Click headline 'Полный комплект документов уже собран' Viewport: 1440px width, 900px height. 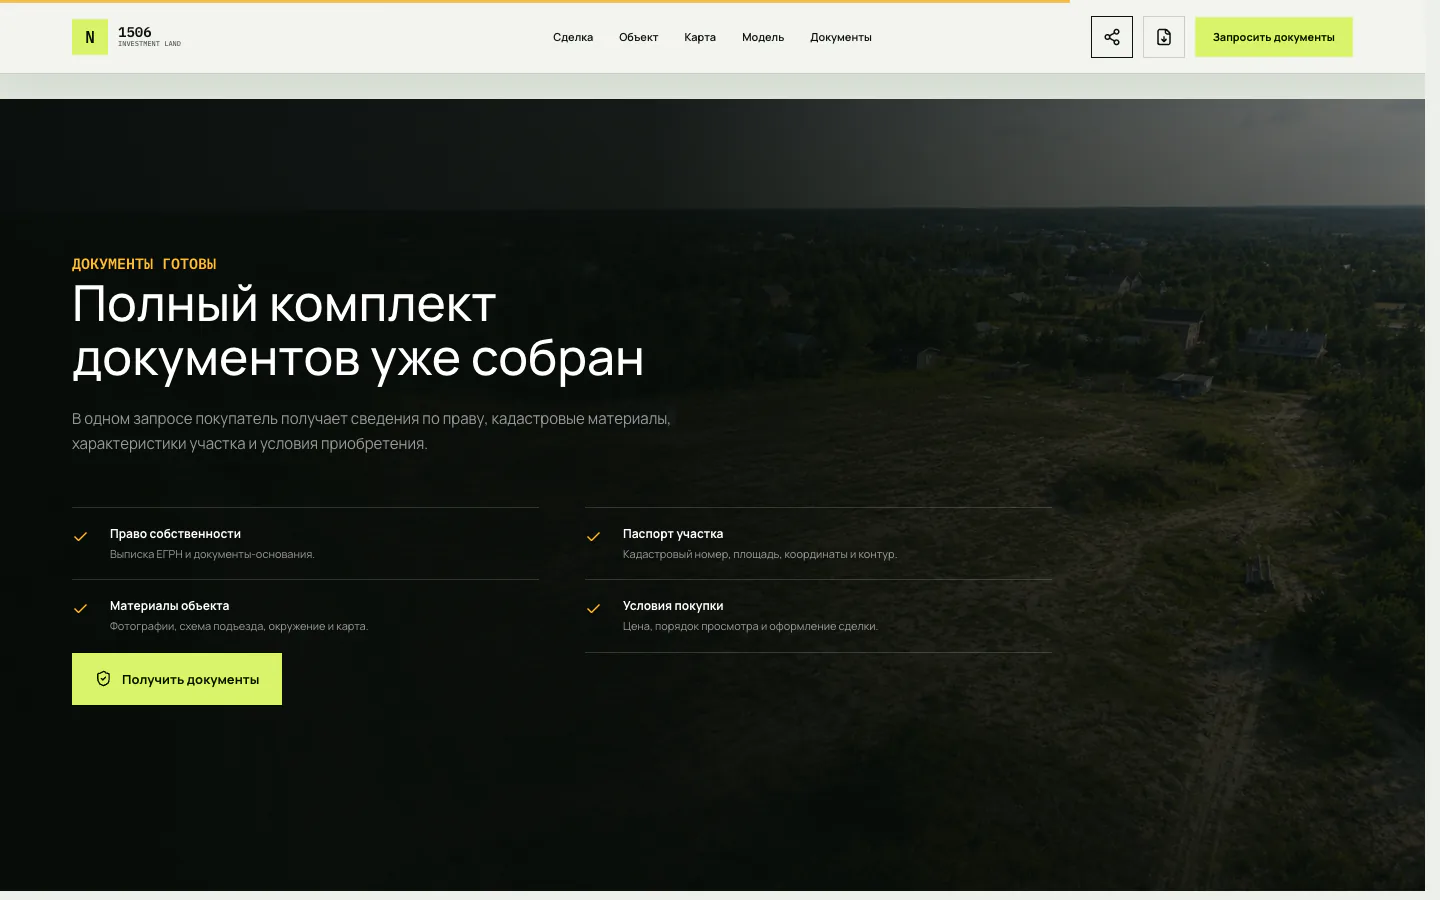[x=358, y=331]
